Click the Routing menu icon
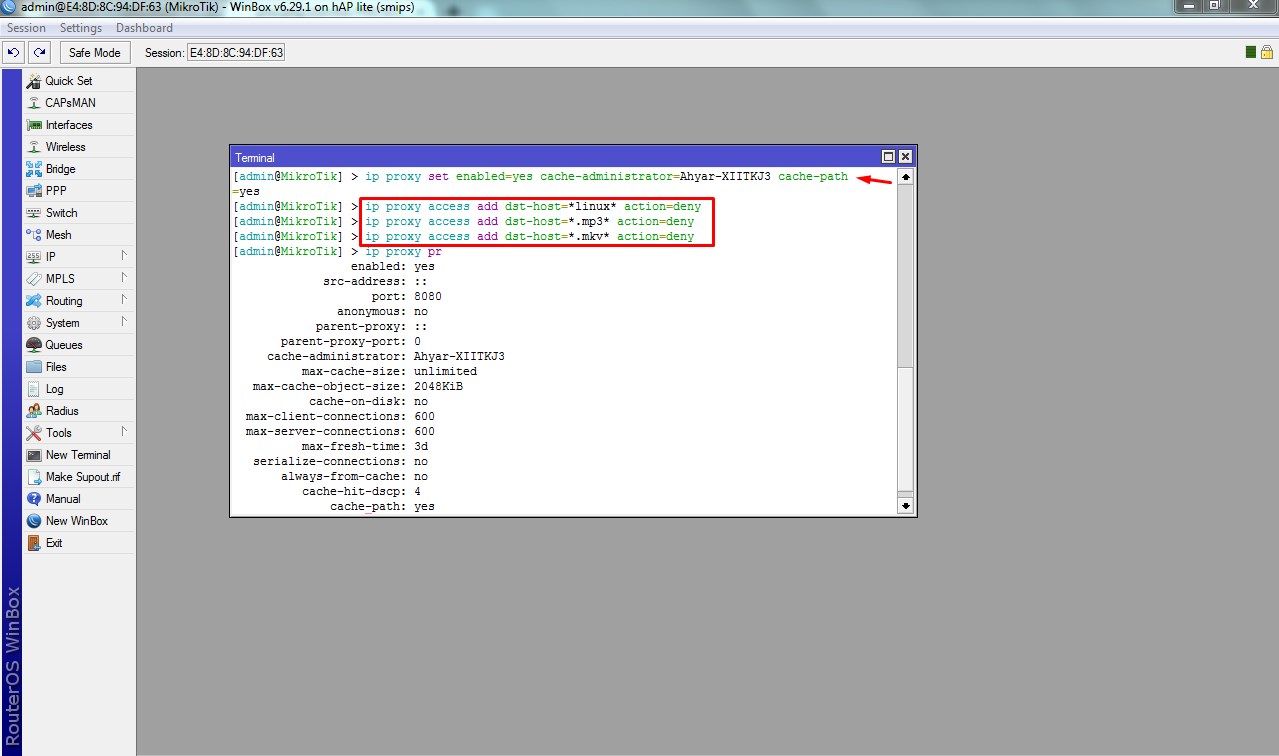 pos(34,301)
